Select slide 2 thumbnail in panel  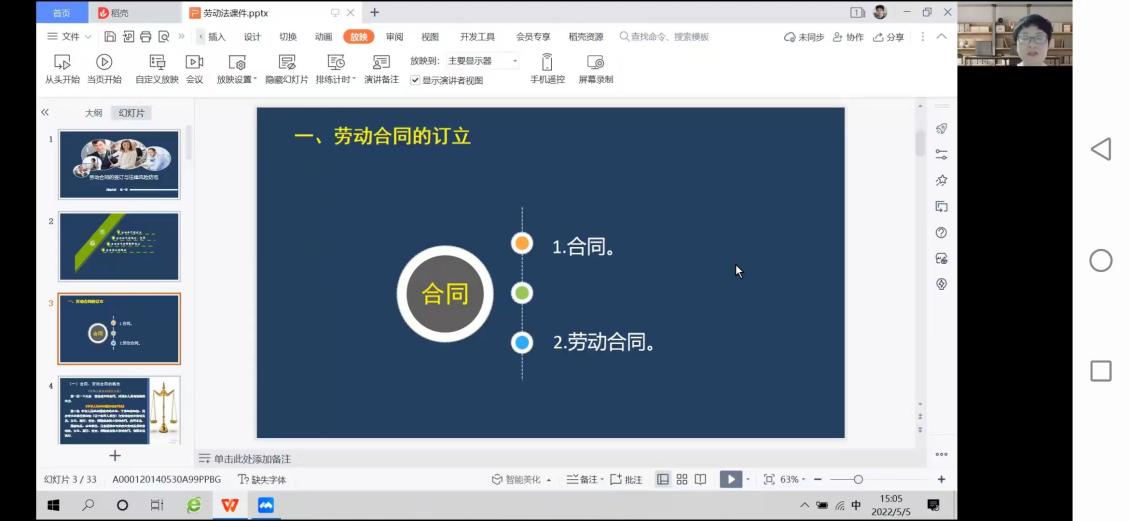[x=119, y=246]
